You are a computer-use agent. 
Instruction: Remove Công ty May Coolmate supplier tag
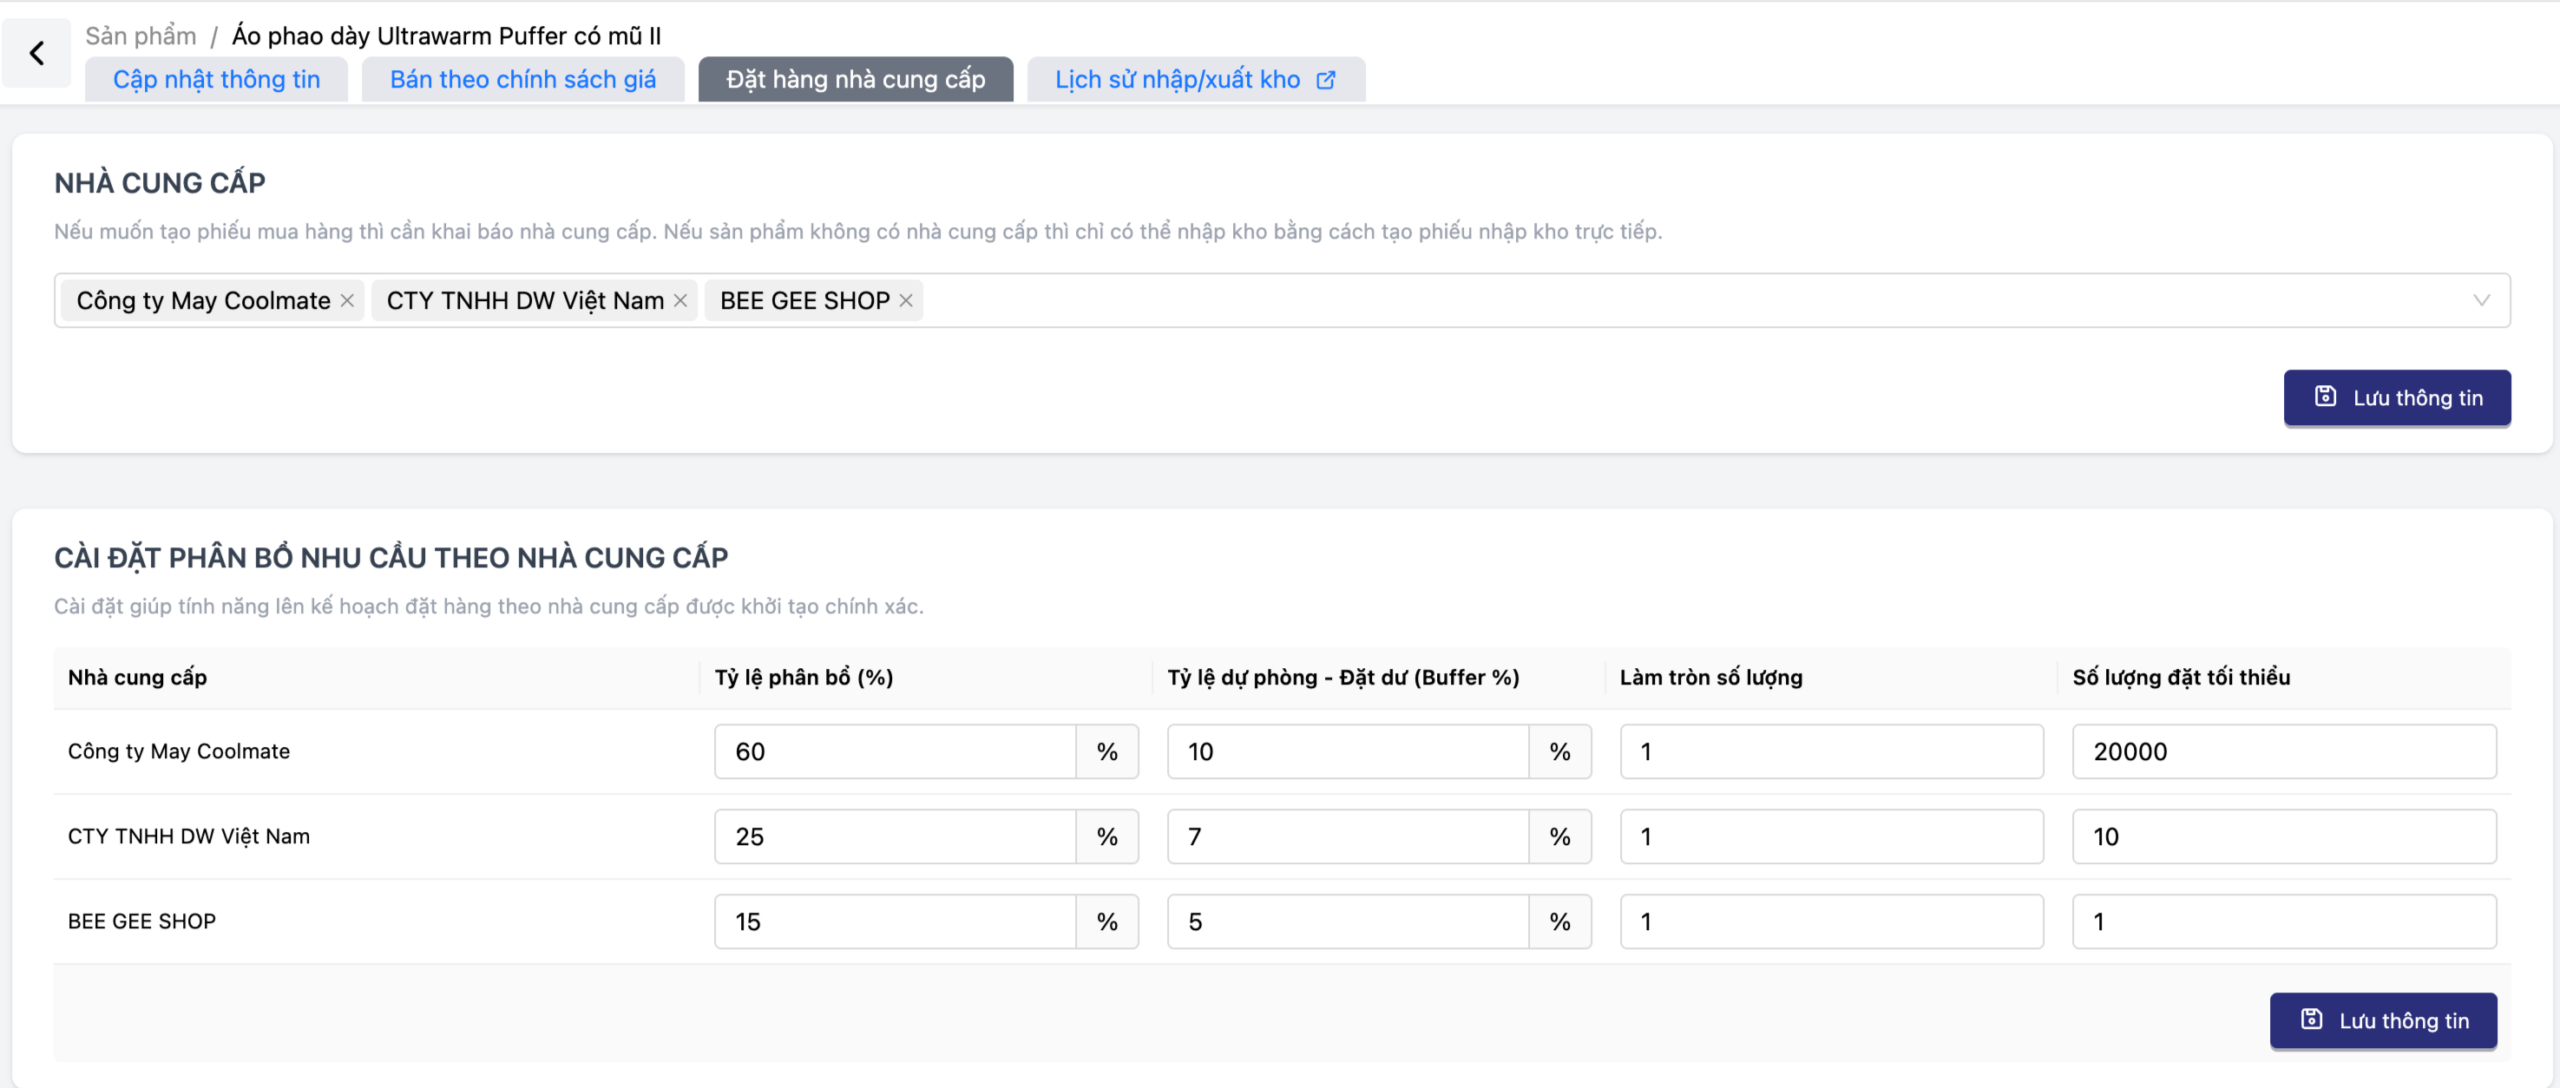[347, 301]
